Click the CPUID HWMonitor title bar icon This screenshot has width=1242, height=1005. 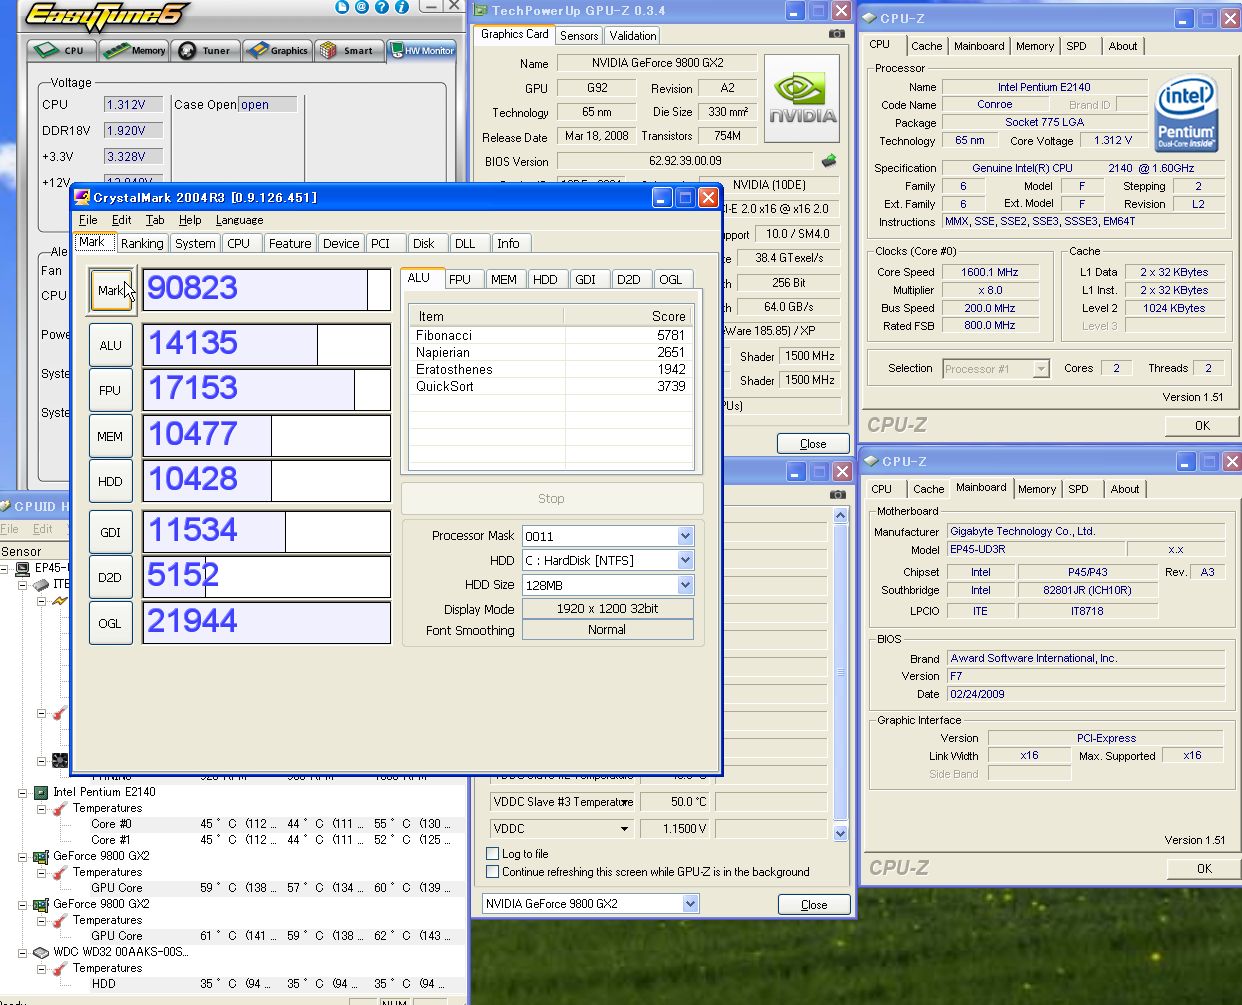tap(7, 506)
